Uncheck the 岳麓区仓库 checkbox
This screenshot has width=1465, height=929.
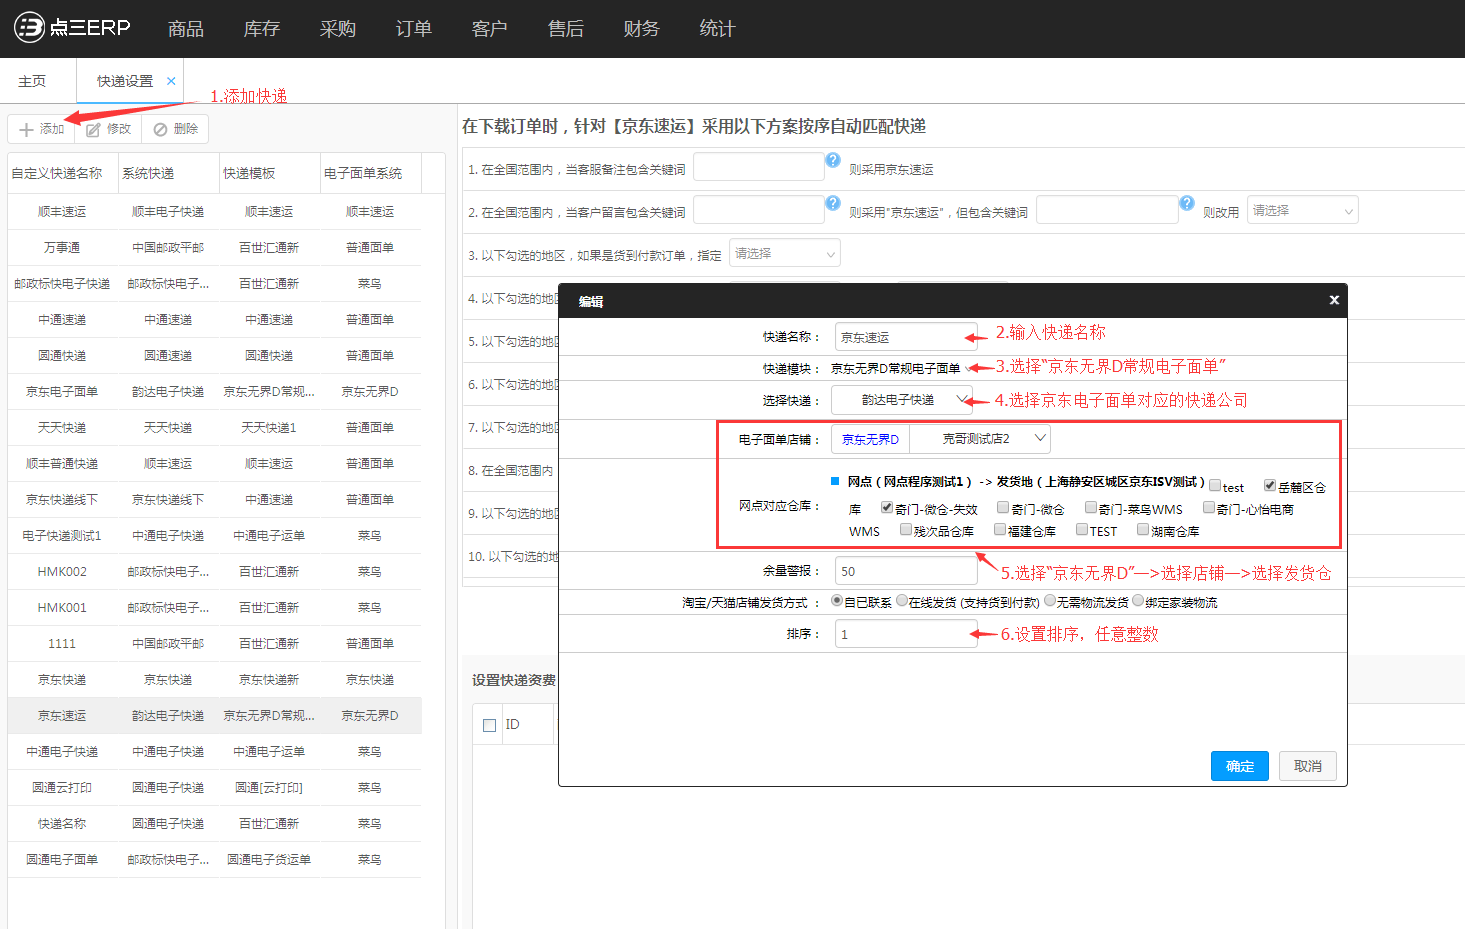coord(1270,485)
